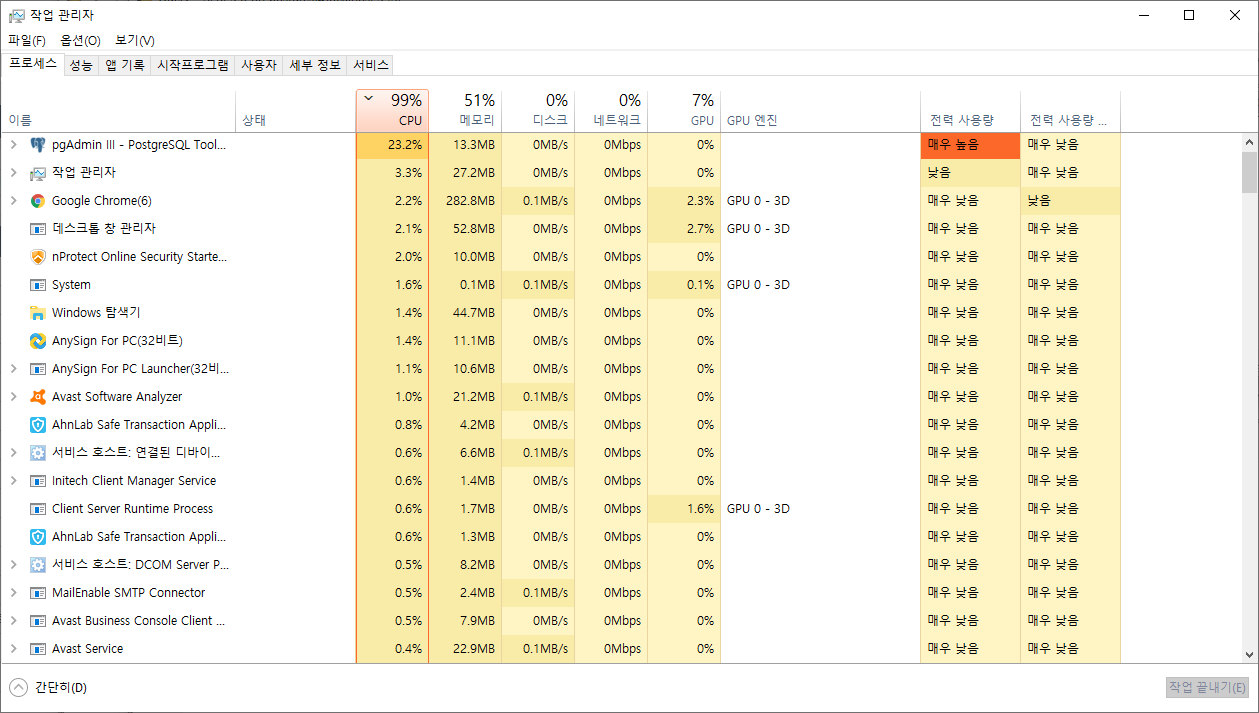
Task: Click the 23.2% CPU value cell
Action: (x=392, y=145)
